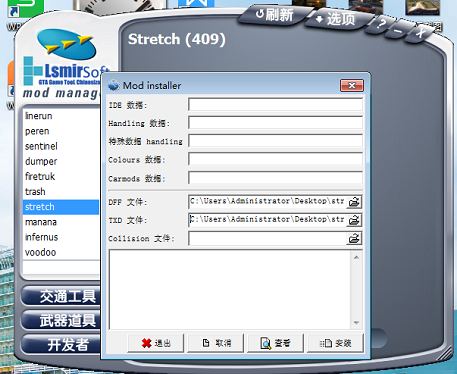This screenshot has width=457, height=374.
Task: Open the 交通工具 vehicles category
Action: click(x=61, y=296)
